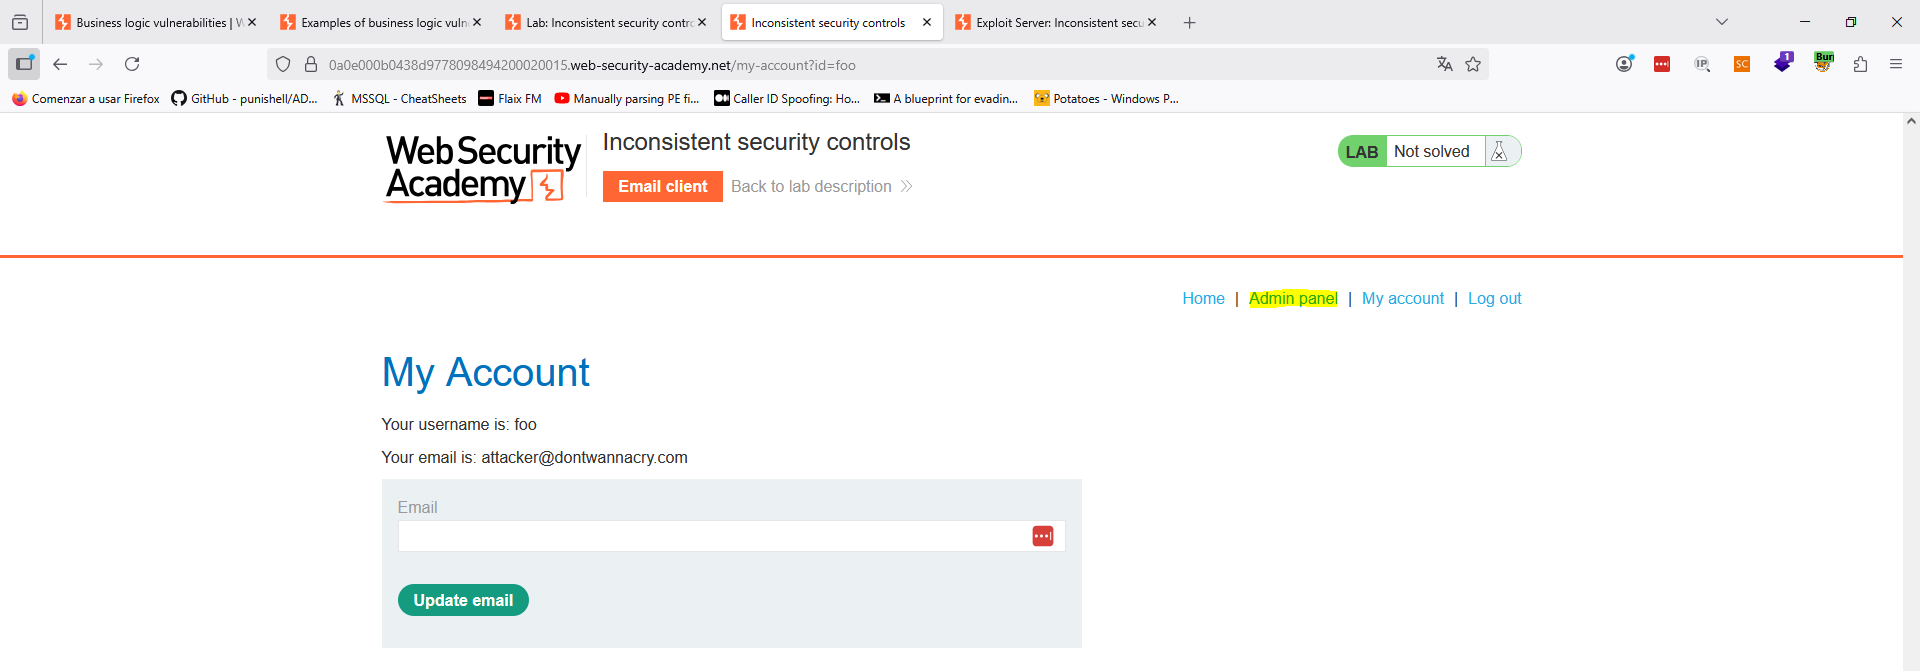Click the password manager icon in Email field

click(x=1042, y=536)
